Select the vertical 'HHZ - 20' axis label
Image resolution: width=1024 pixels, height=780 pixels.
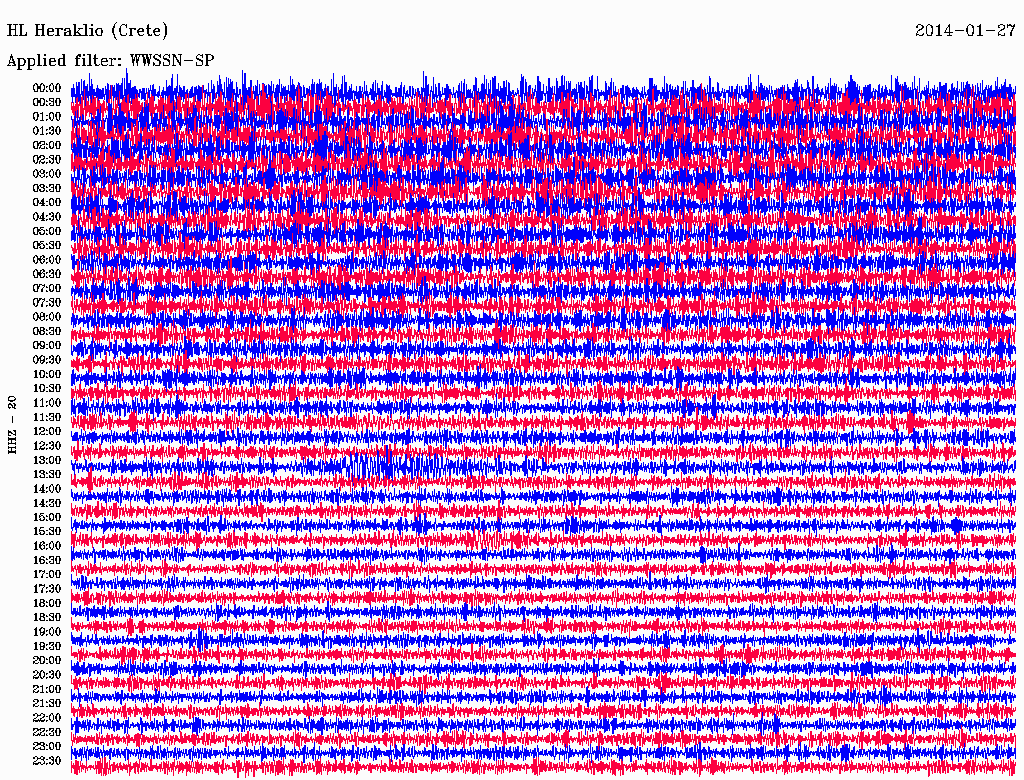(12, 425)
